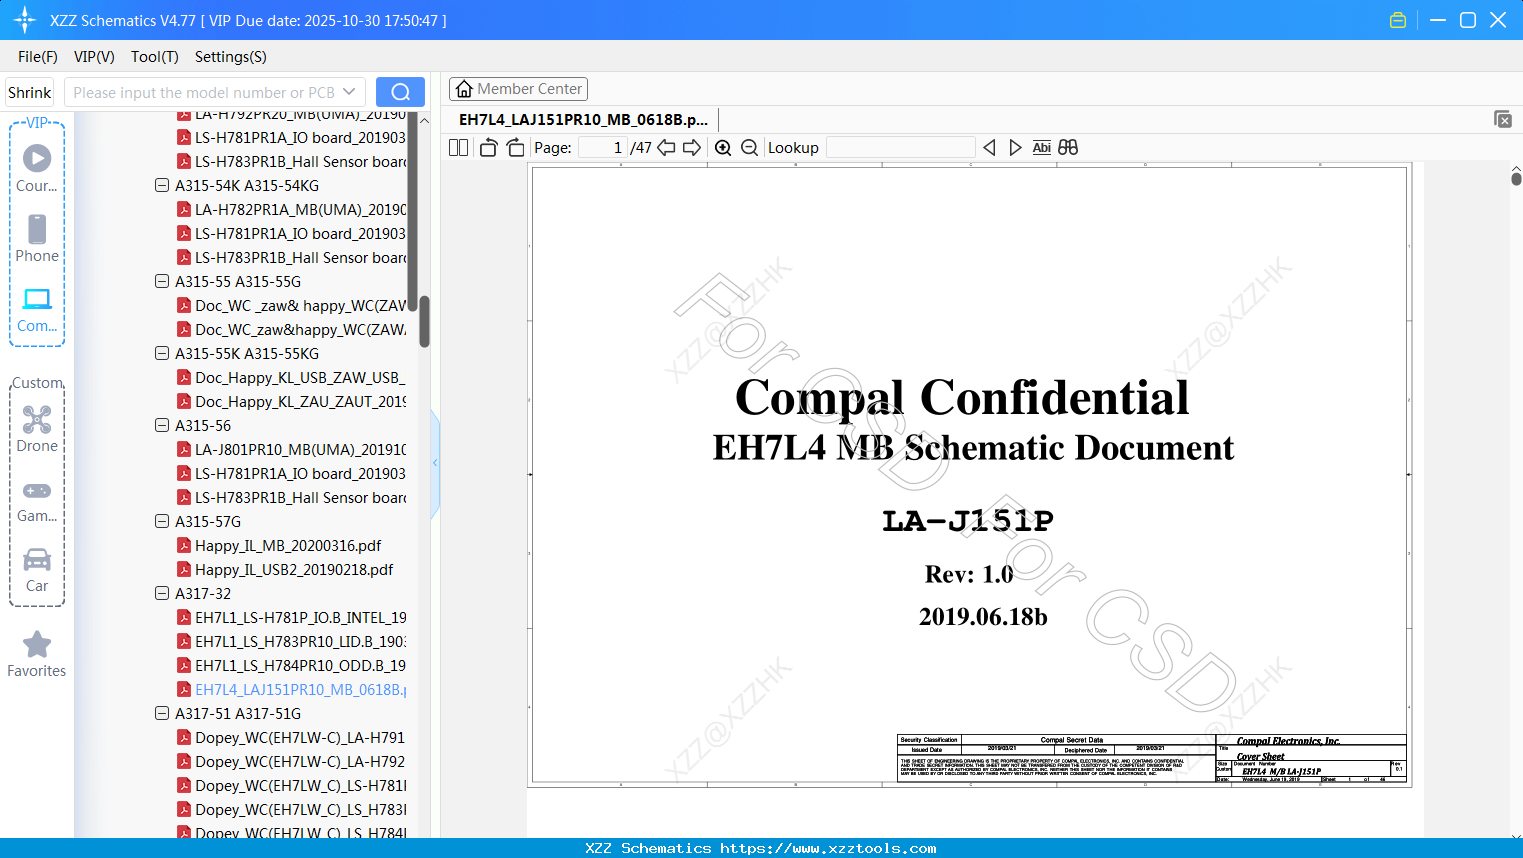
Task: Open Dopey_WC(EH7LW-C)_LA-H792 file
Action: (291, 762)
